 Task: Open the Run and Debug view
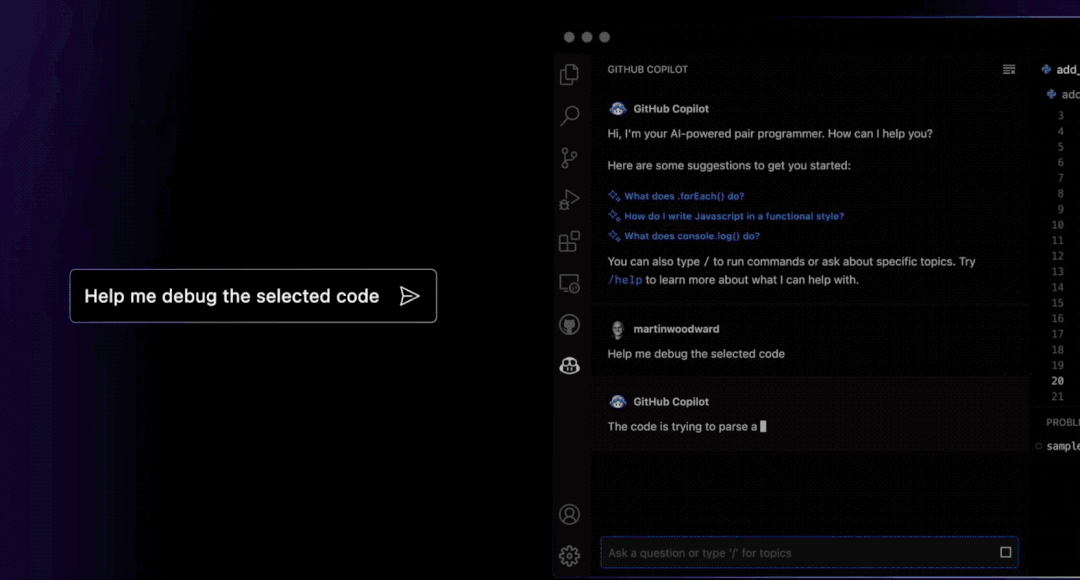click(570, 199)
